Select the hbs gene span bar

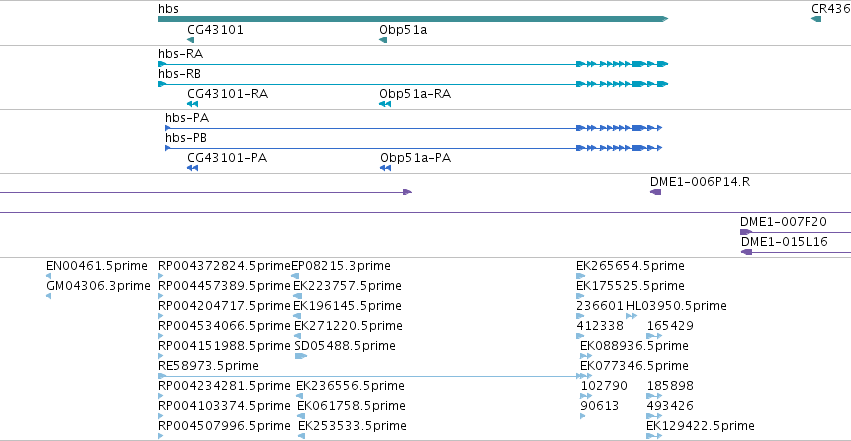click(x=413, y=19)
